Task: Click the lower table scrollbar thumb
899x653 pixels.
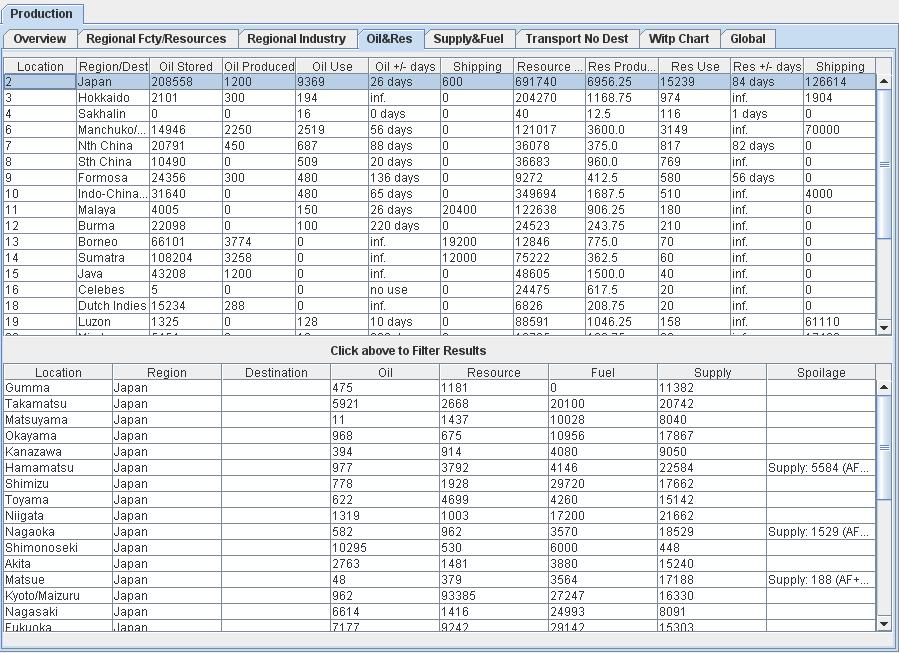Action: (x=884, y=447)
